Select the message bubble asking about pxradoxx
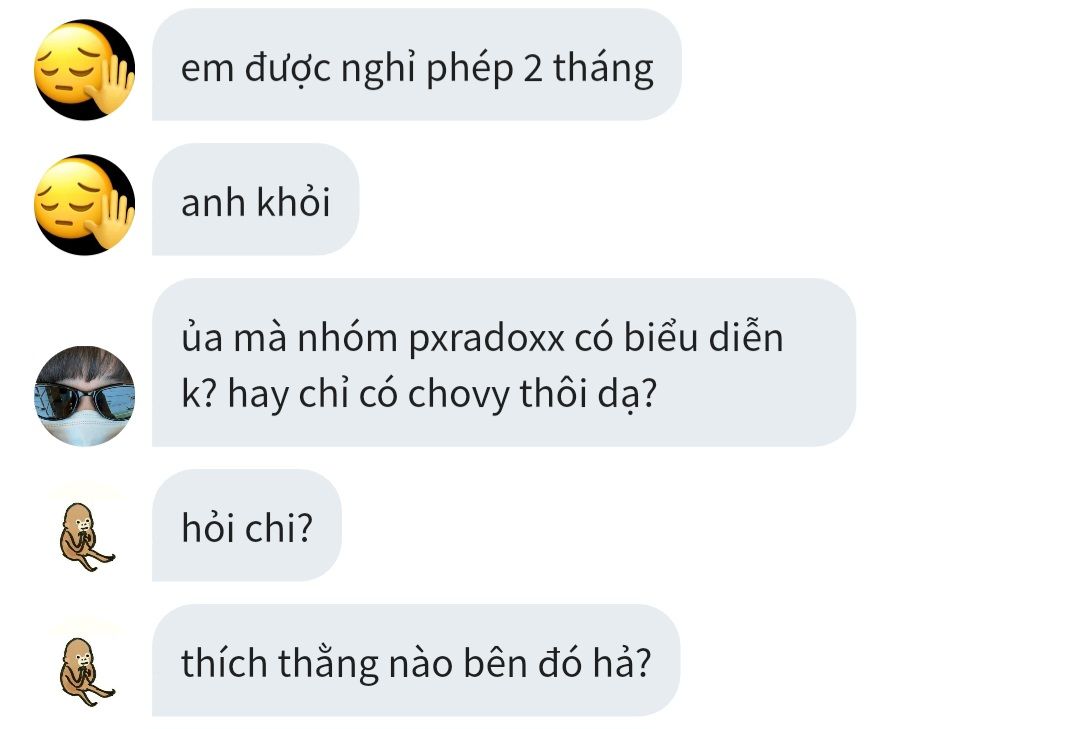 (x=503, y=362)
